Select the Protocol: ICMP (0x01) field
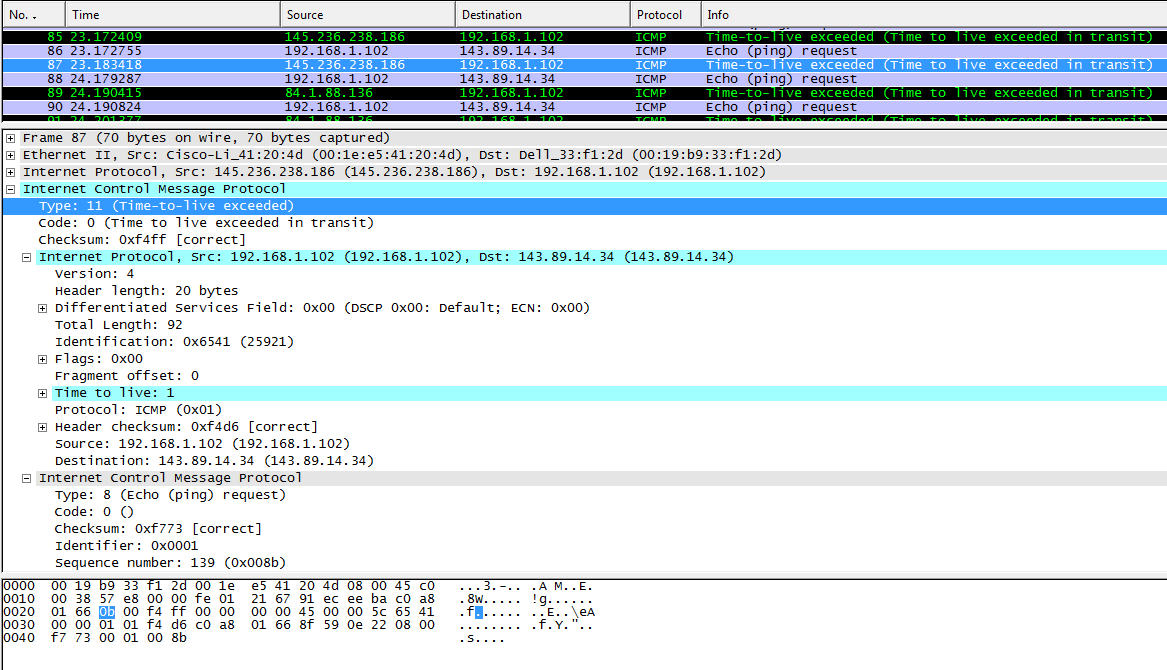Screen dimensions: 1167x670 pos(138,410)
